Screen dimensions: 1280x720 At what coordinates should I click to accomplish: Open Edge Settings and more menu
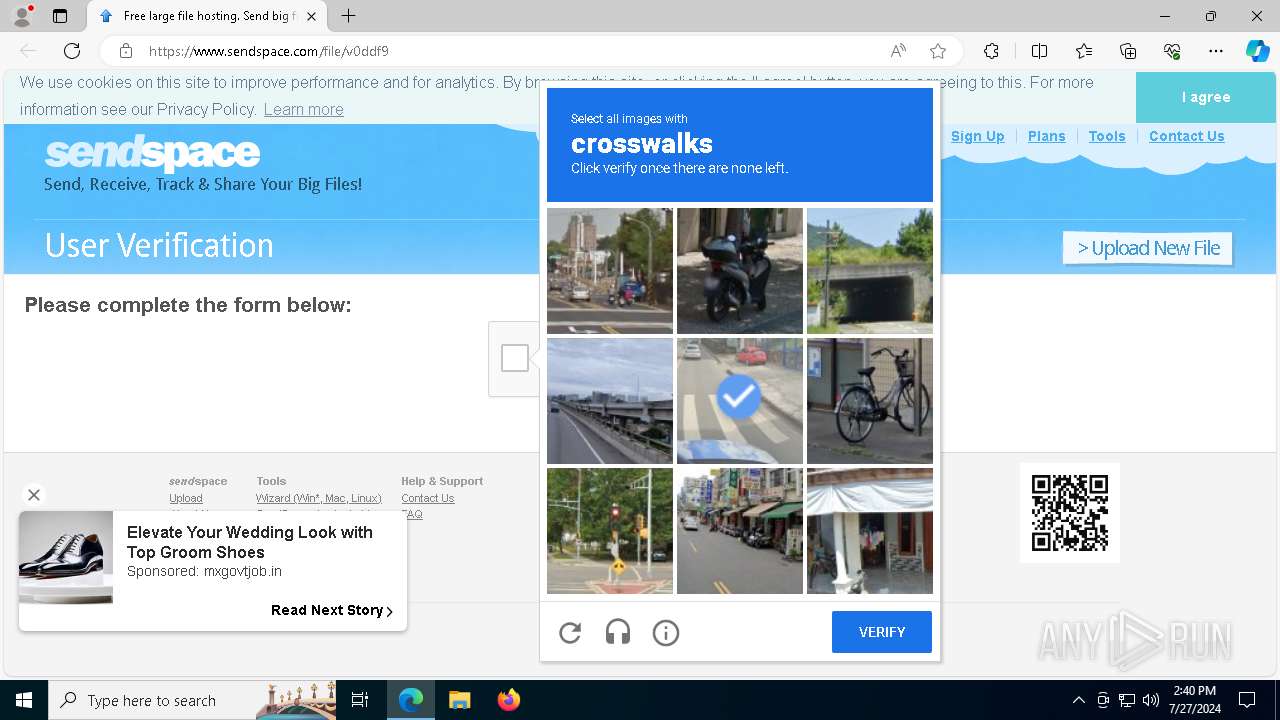click(1216, 51)
